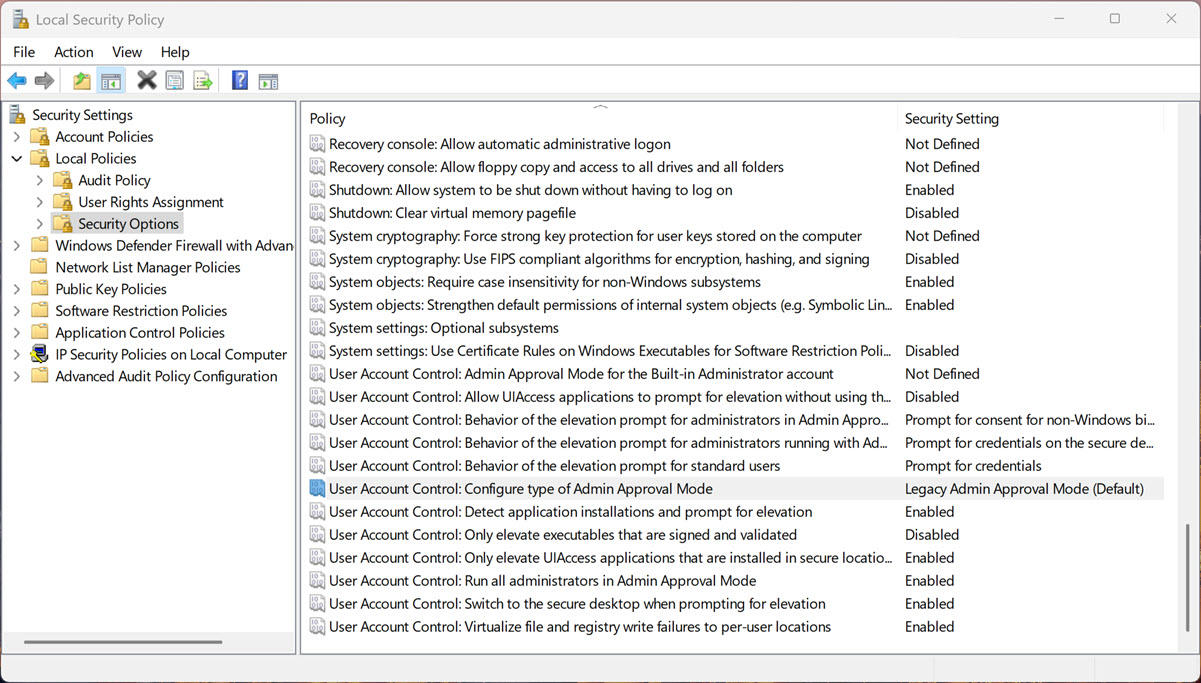This screenshot has height=683, width=1201.
Task: Click the Delete X icon in toolbar
Action: [147, 81]
